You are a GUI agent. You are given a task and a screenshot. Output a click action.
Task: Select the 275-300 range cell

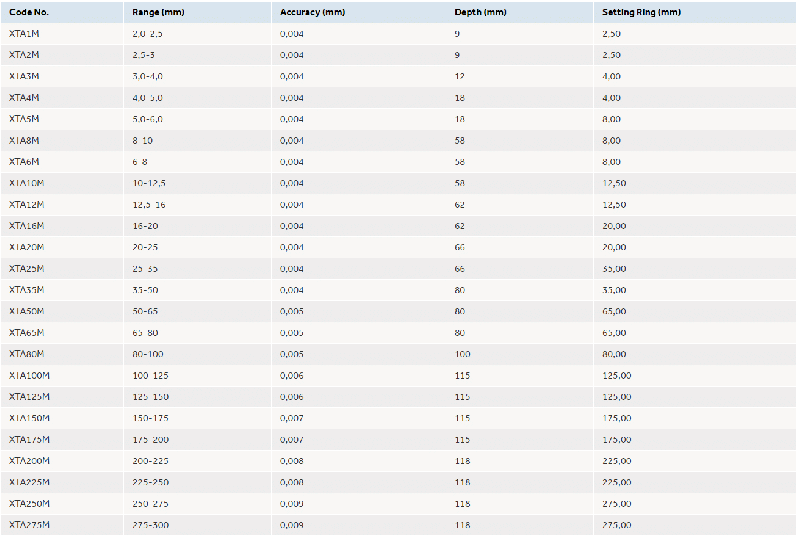pyautogui.click(x=150, y=525)
